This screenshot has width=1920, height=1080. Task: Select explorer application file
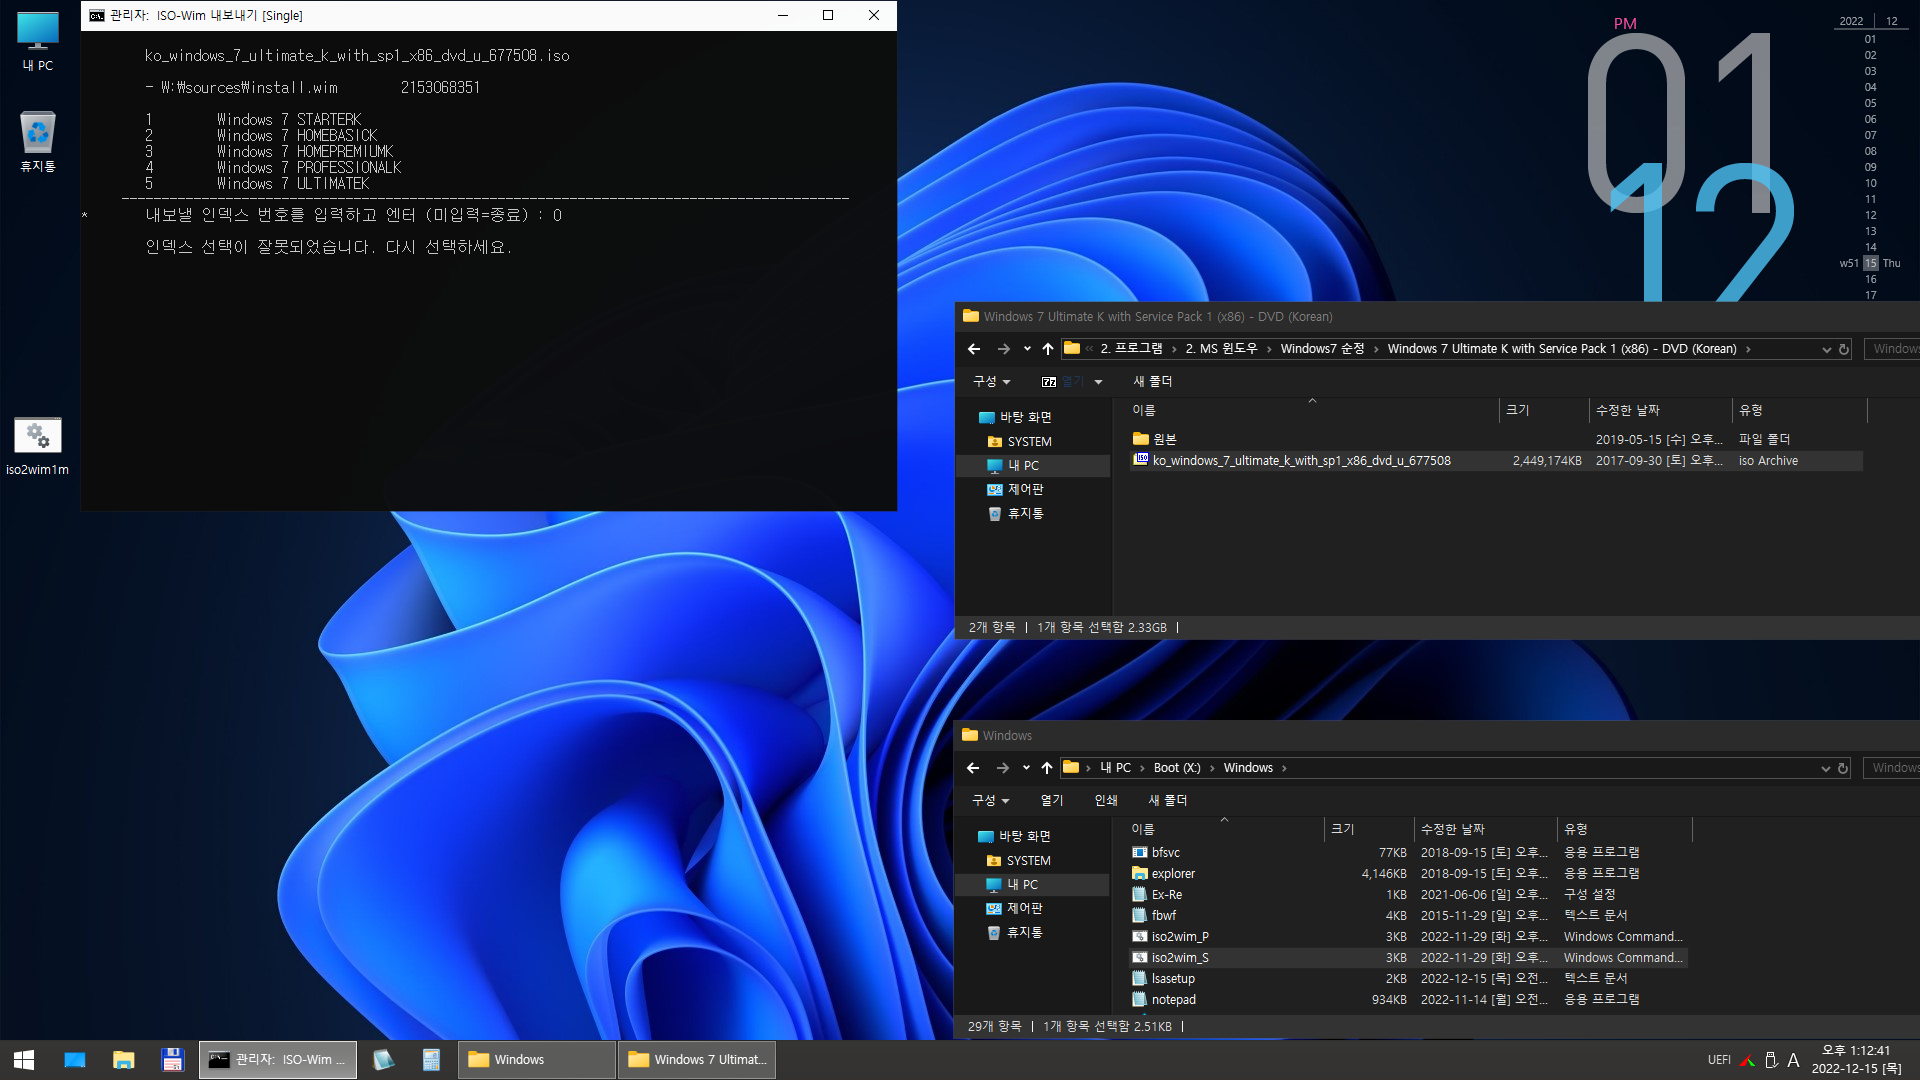(x=1408, y=874)
